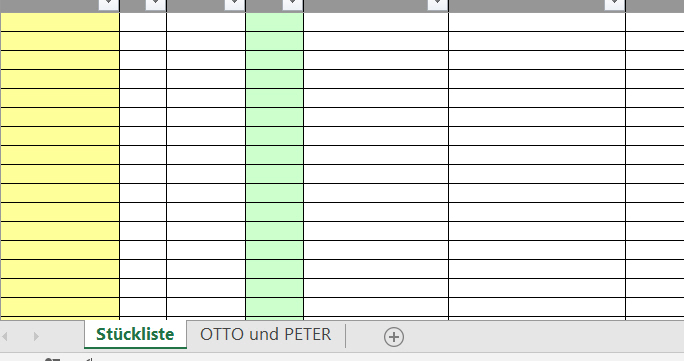684x361 pixels.
Task: Select yellow cell in lowest fully visible row
Action: click(x=60, y=307)
